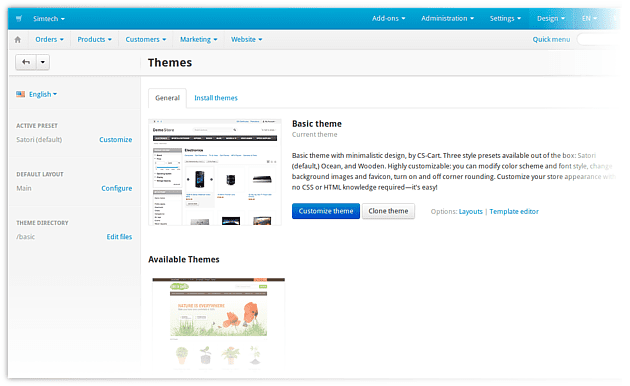Screen dimensions: 630x386
Task: Open the Simtech store dropdown
Action: [49, 18]
